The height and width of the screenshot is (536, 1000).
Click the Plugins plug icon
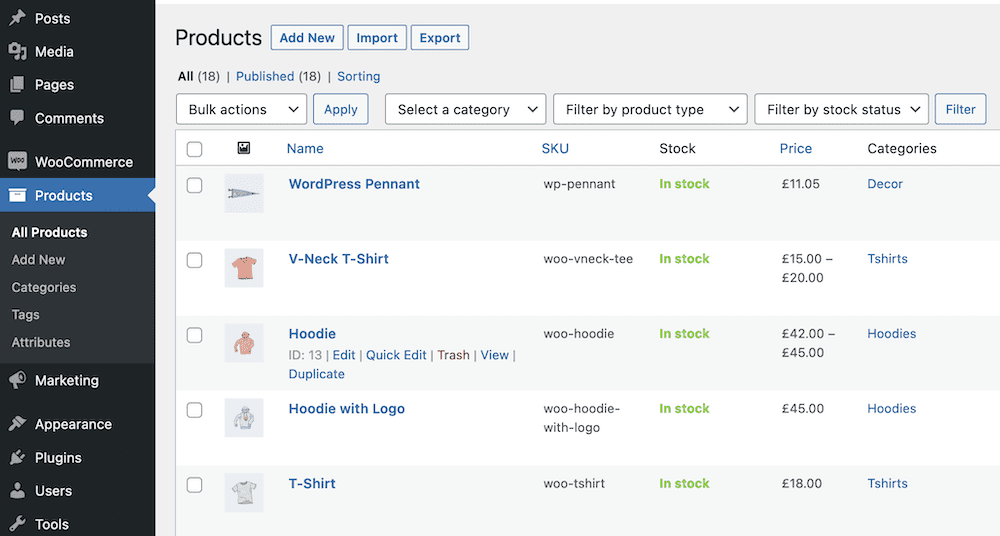tap(17, 458)
